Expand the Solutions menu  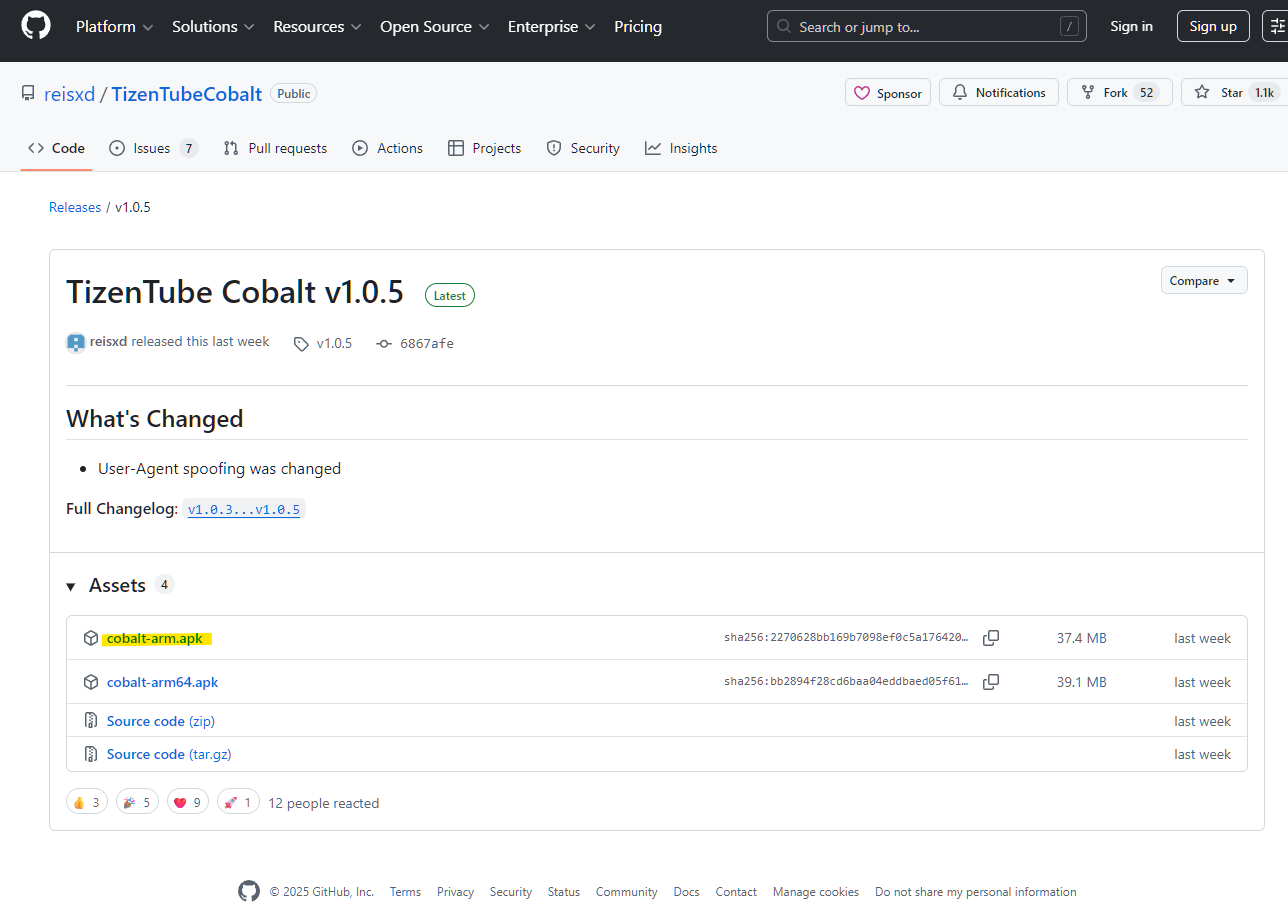(x=213, y=27)
